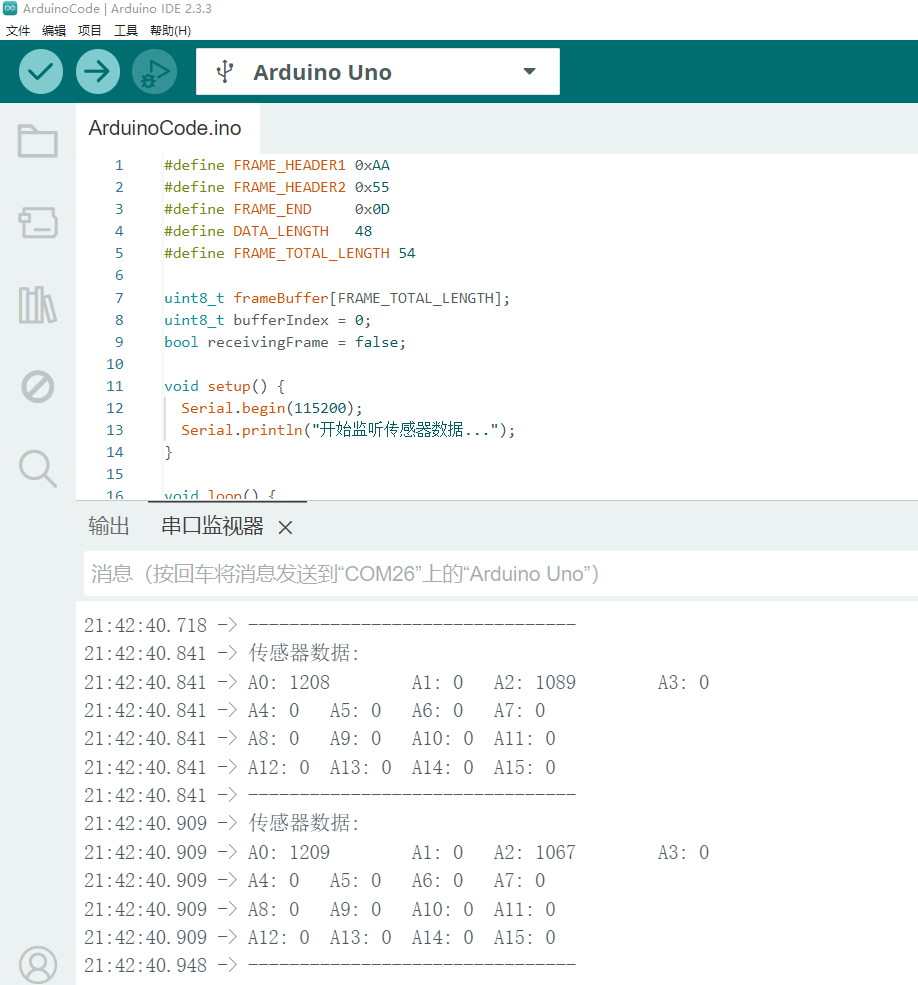The height and width of the screenshot is (985, 918).
Task: Open the Library Manager books icon
Action: 38,305
